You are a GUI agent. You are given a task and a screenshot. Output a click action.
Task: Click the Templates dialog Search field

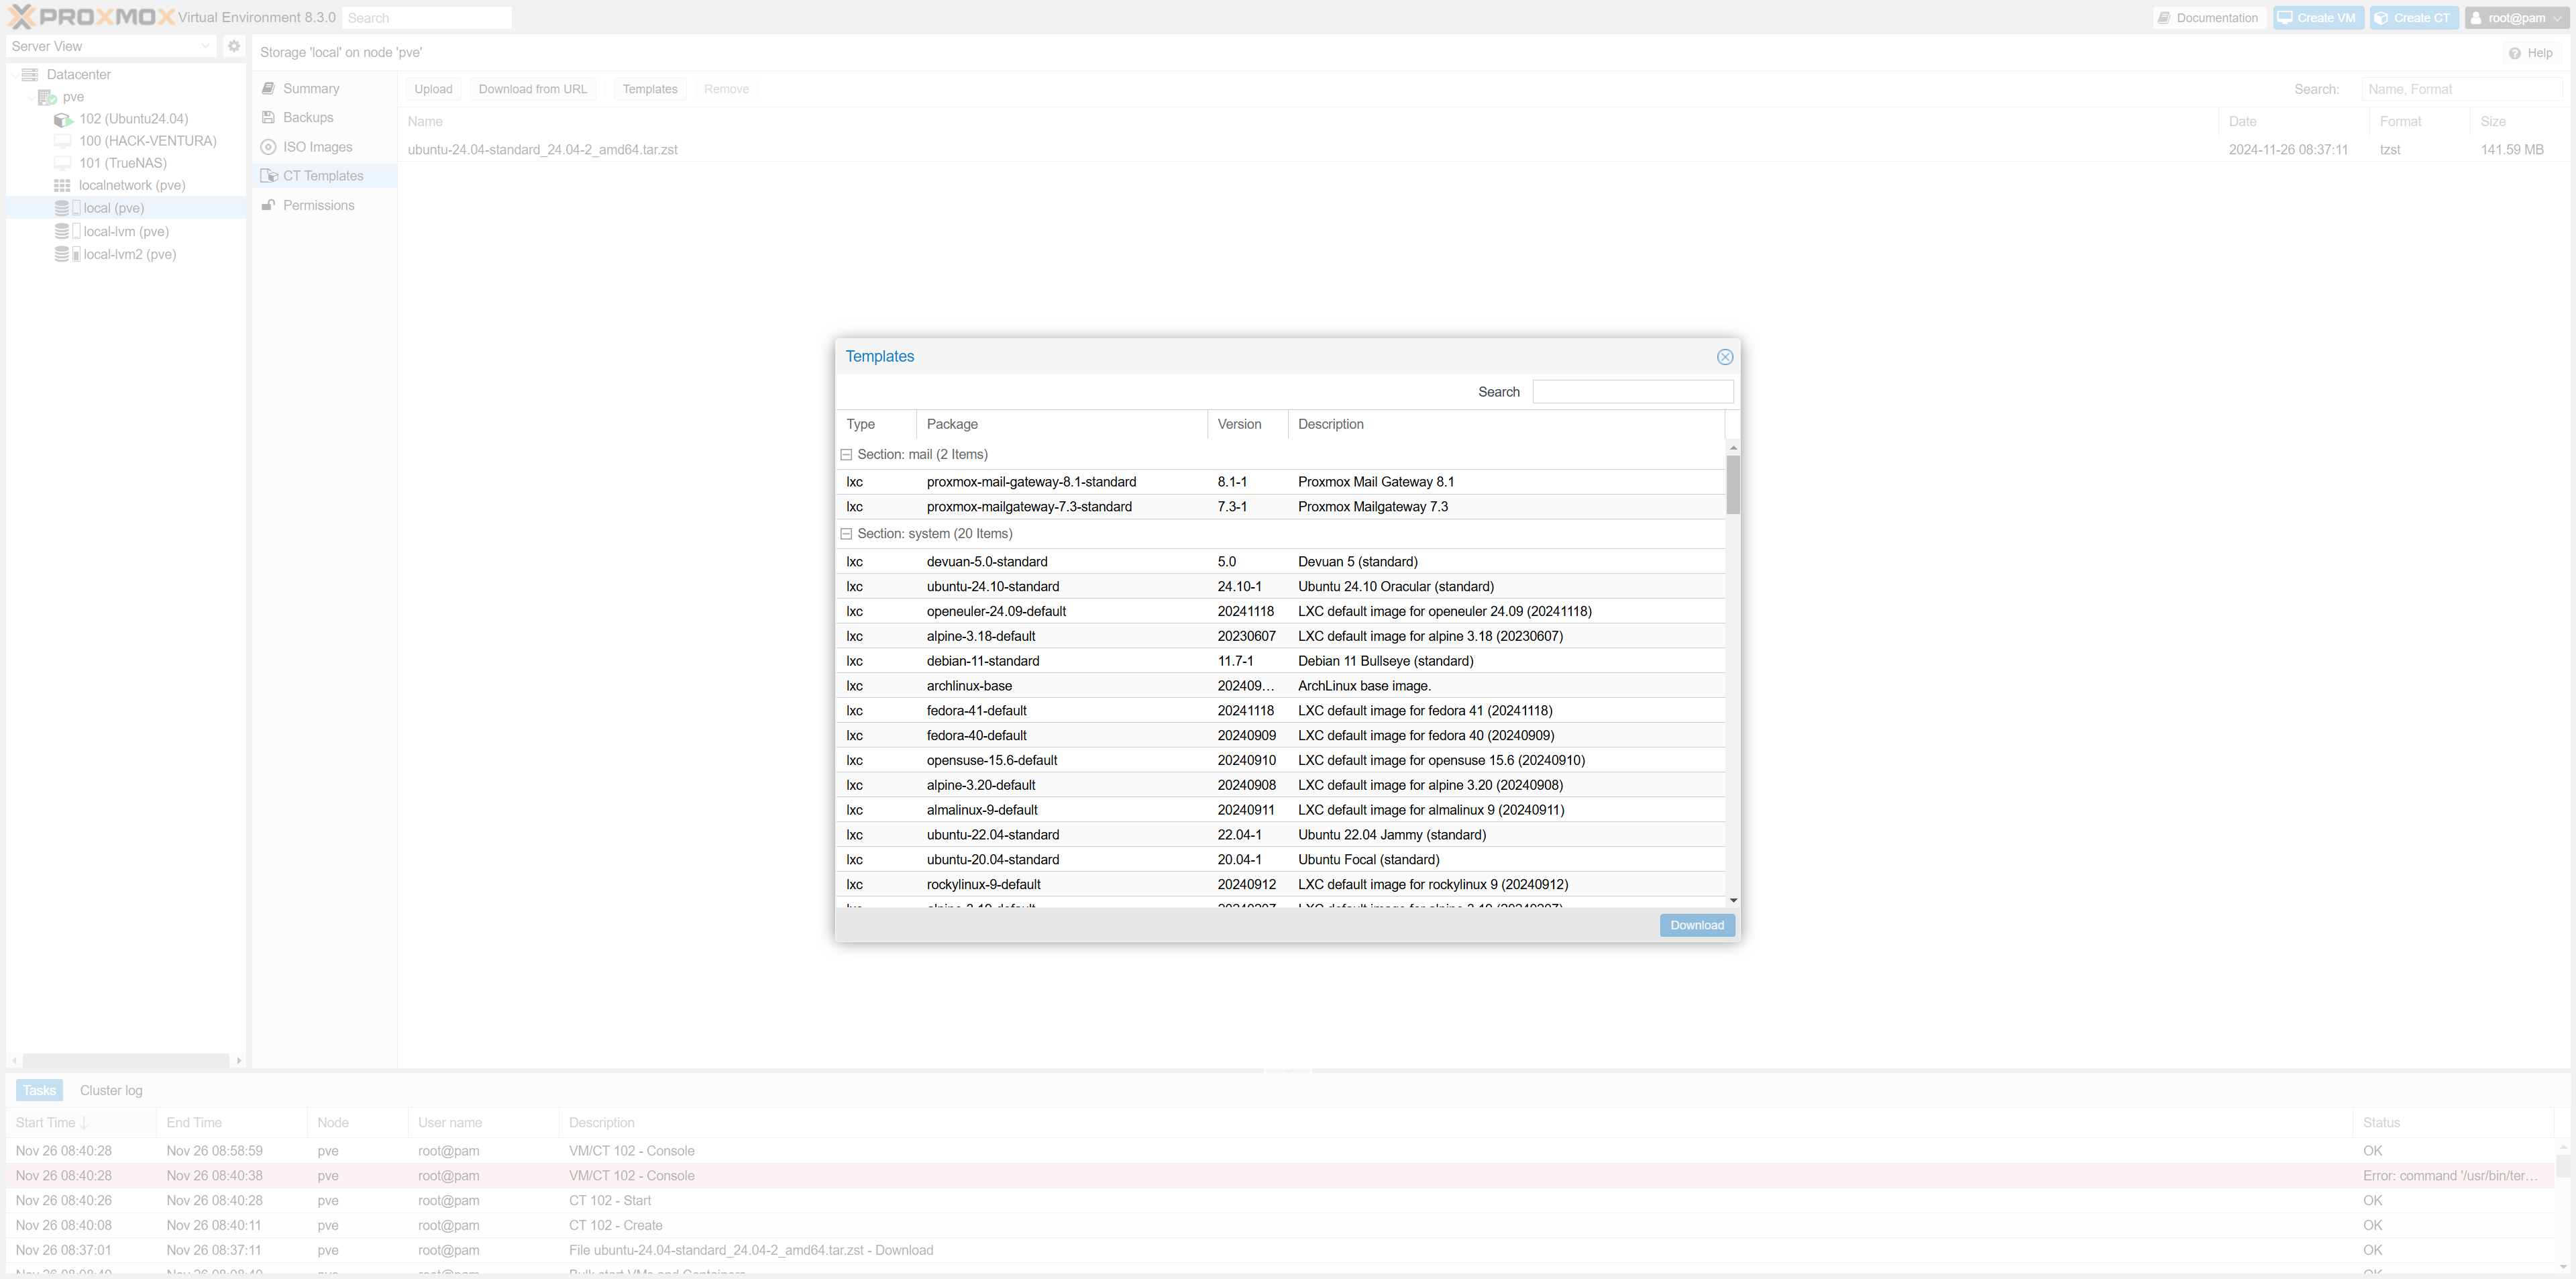click(1632, 392)
